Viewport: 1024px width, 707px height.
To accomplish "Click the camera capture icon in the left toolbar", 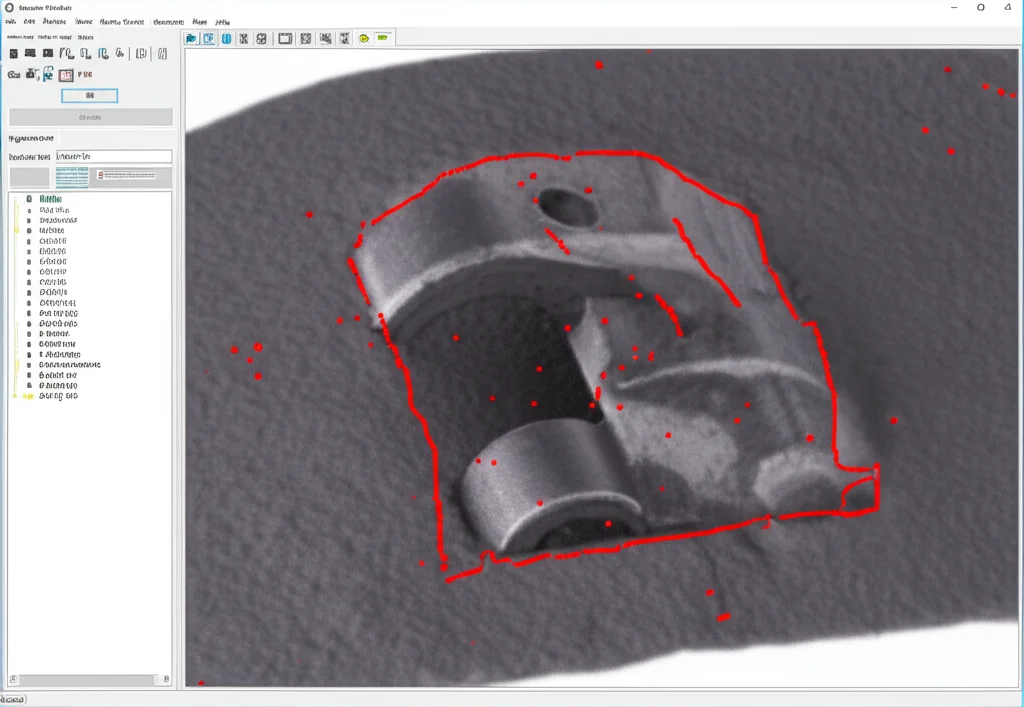I will [x=31, y=74].
